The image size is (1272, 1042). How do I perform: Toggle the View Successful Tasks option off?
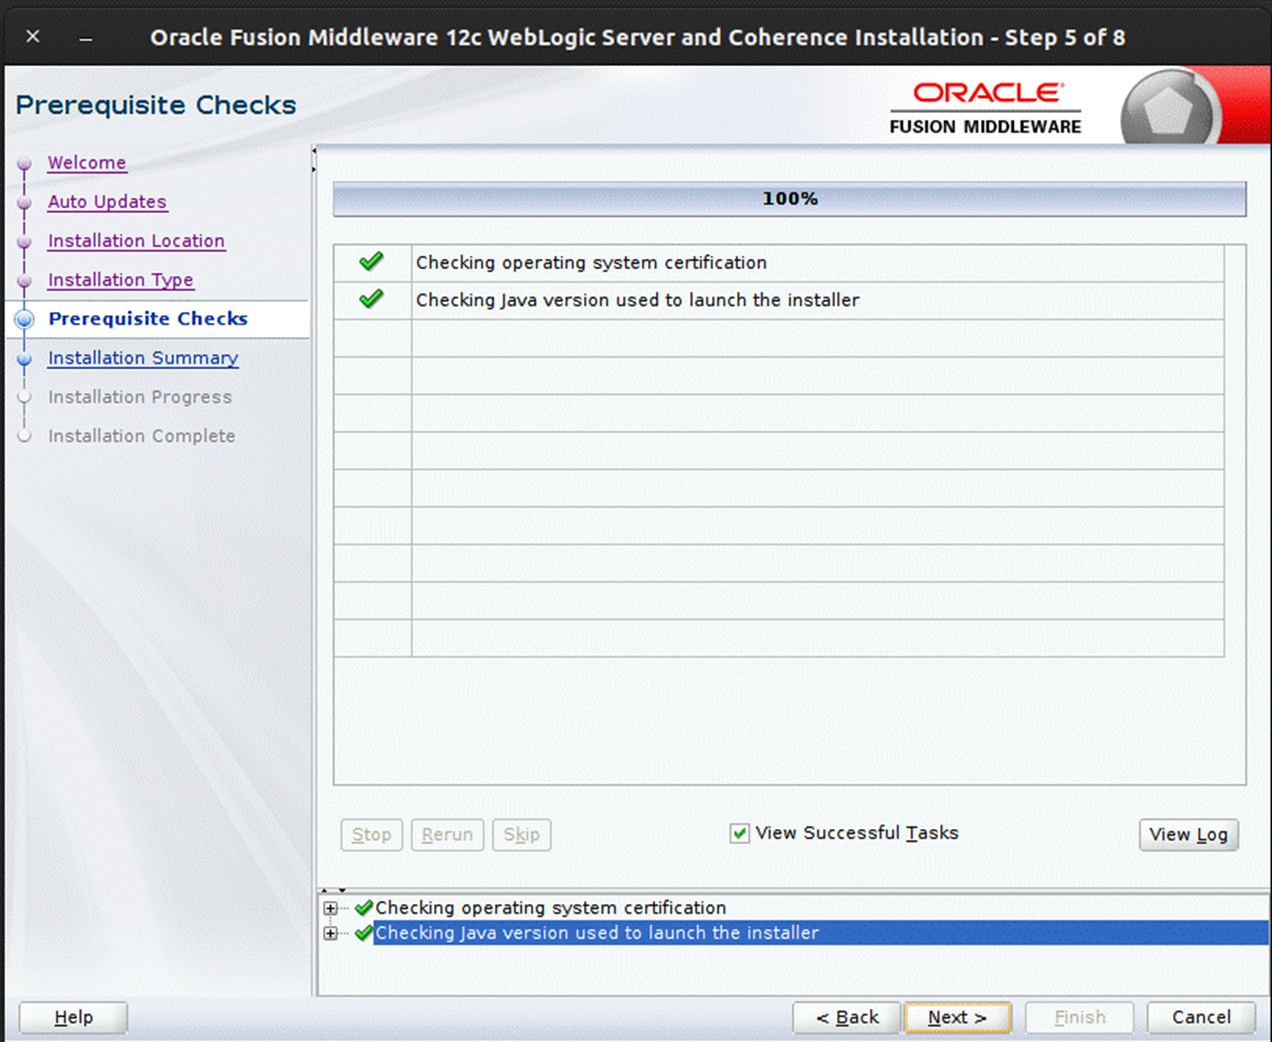739,833
